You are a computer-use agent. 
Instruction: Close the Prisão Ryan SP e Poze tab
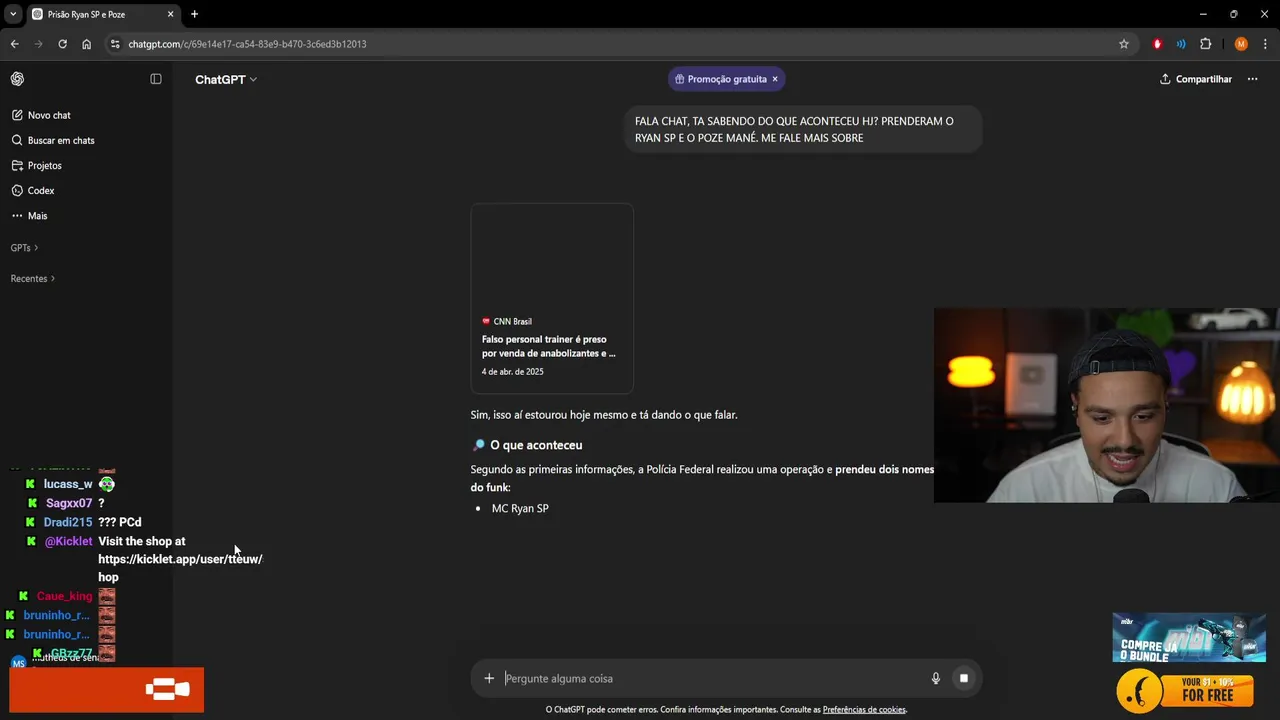coord(171,14)
